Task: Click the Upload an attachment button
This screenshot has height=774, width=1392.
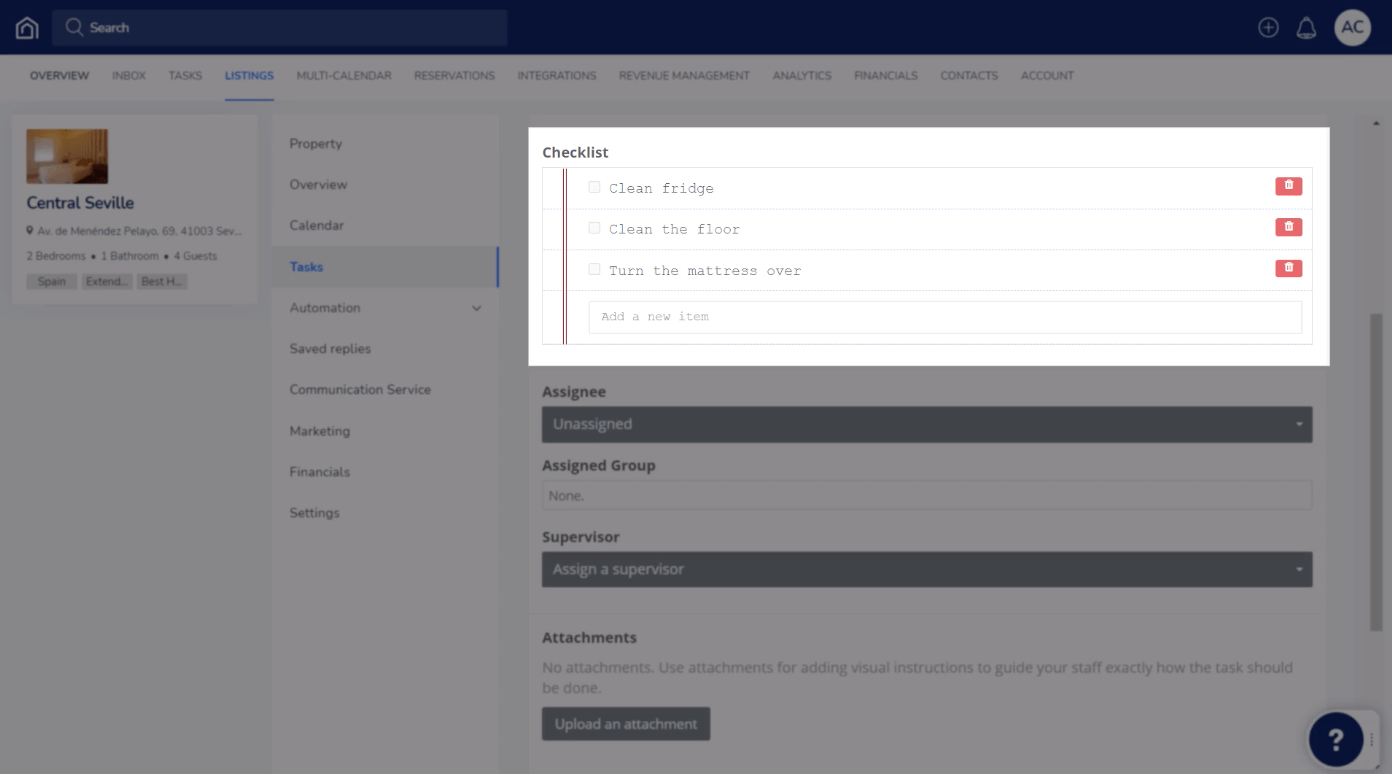Action: 626,723
